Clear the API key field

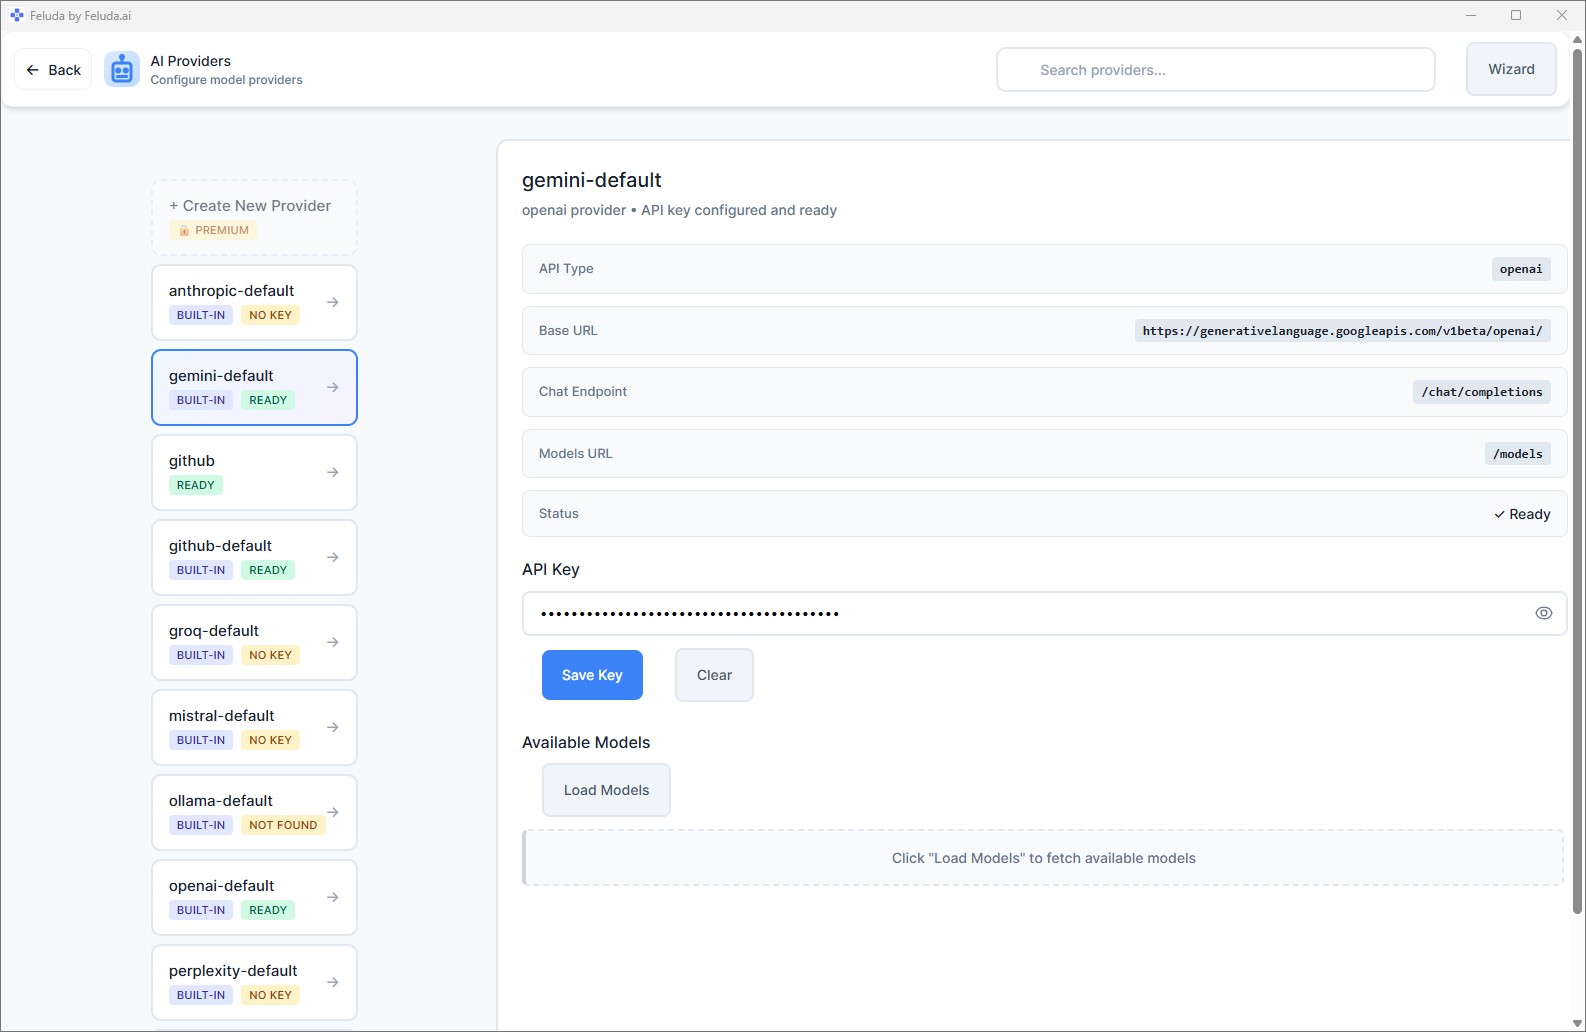(x=714, y=675)
